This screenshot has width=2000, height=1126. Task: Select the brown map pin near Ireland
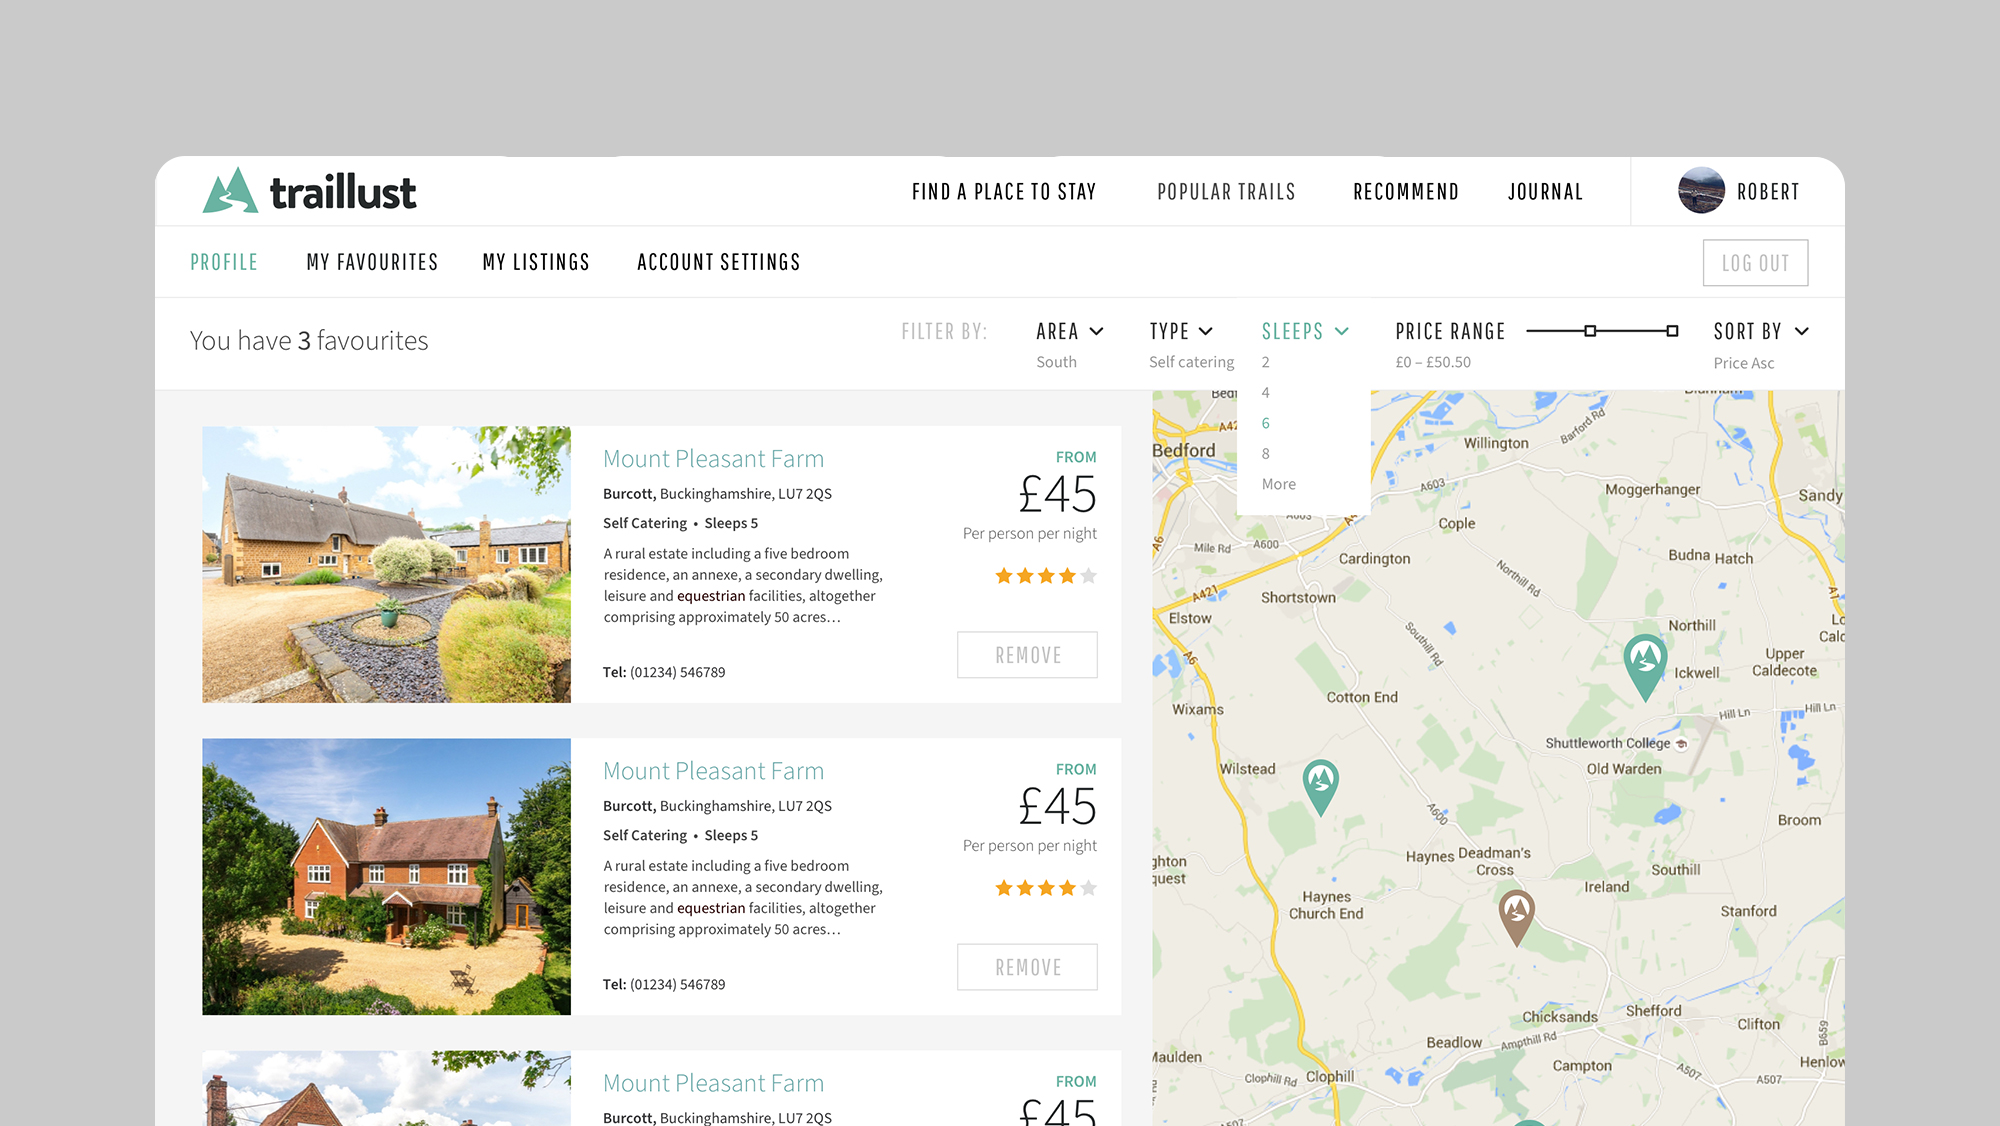[x=1516, y=917]
